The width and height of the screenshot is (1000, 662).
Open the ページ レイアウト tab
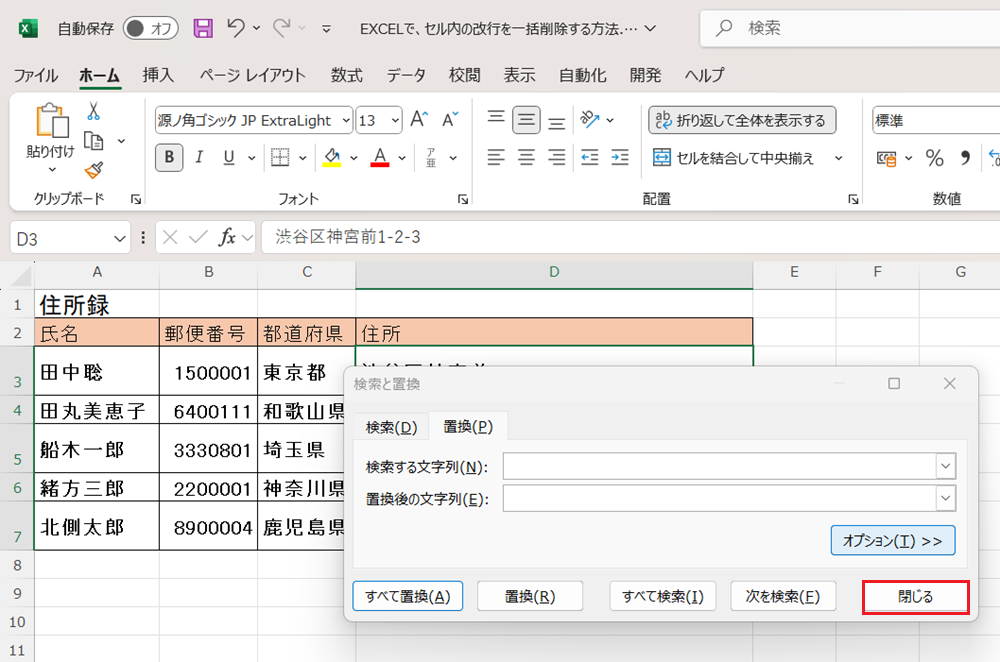click(253, 75)
